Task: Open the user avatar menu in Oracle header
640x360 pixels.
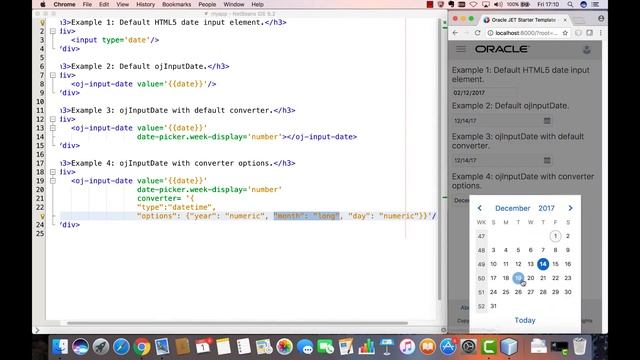Action: [587, 50]
